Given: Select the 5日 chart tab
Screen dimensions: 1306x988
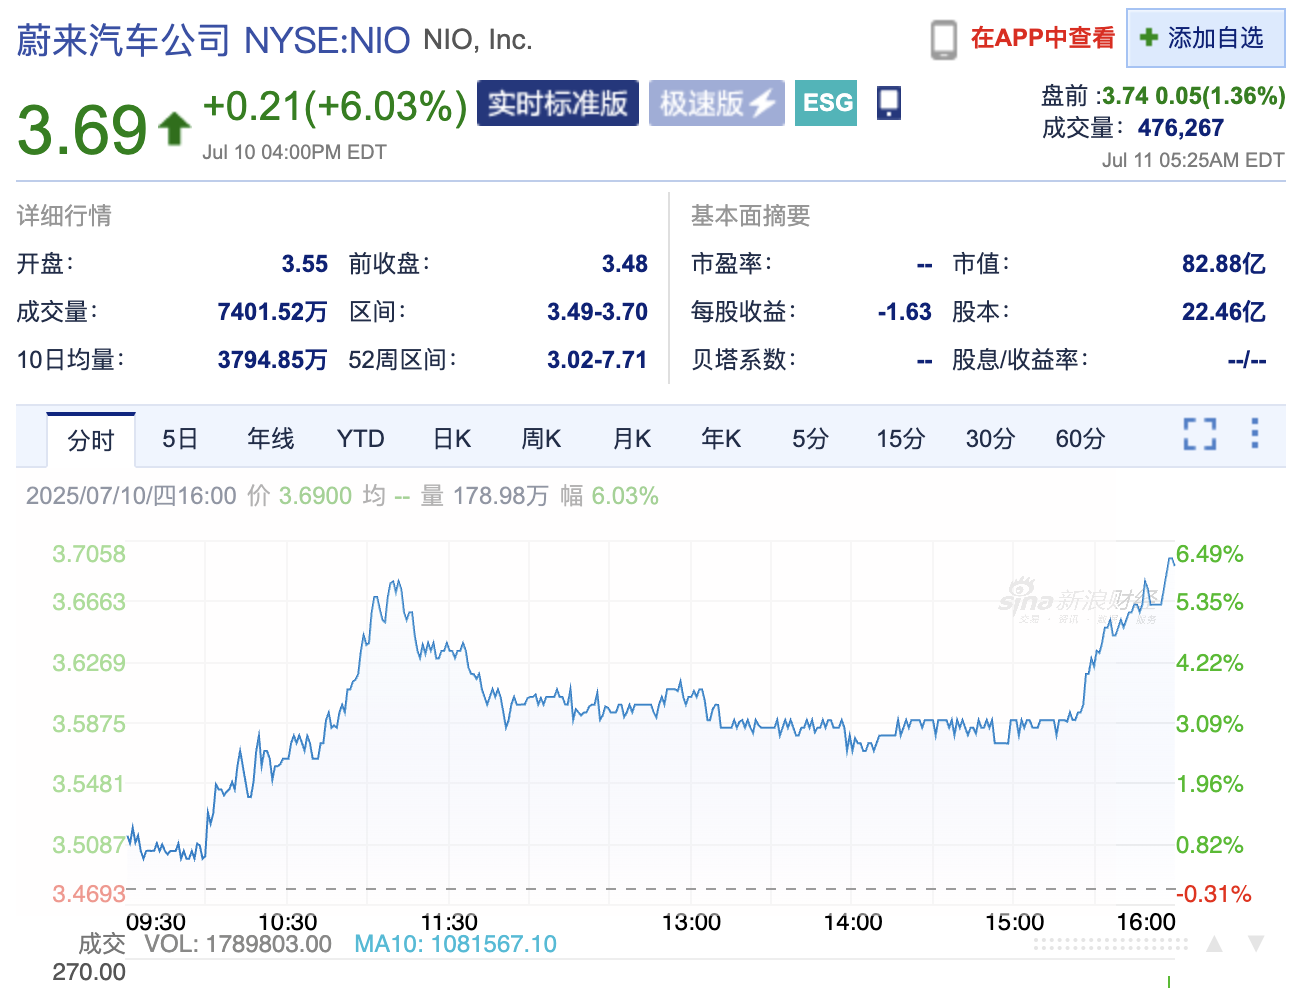Looking at the screenshot, I should [180, 439].
